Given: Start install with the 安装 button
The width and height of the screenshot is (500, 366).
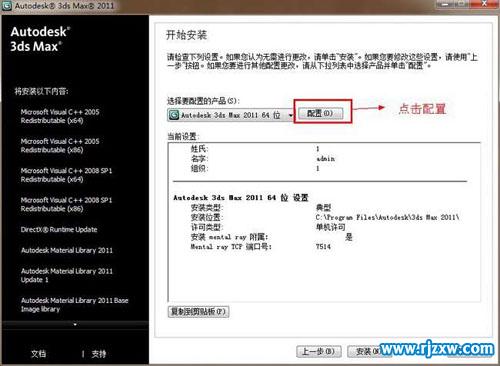Looking at the screenshot, I should (x=367, y=351).
